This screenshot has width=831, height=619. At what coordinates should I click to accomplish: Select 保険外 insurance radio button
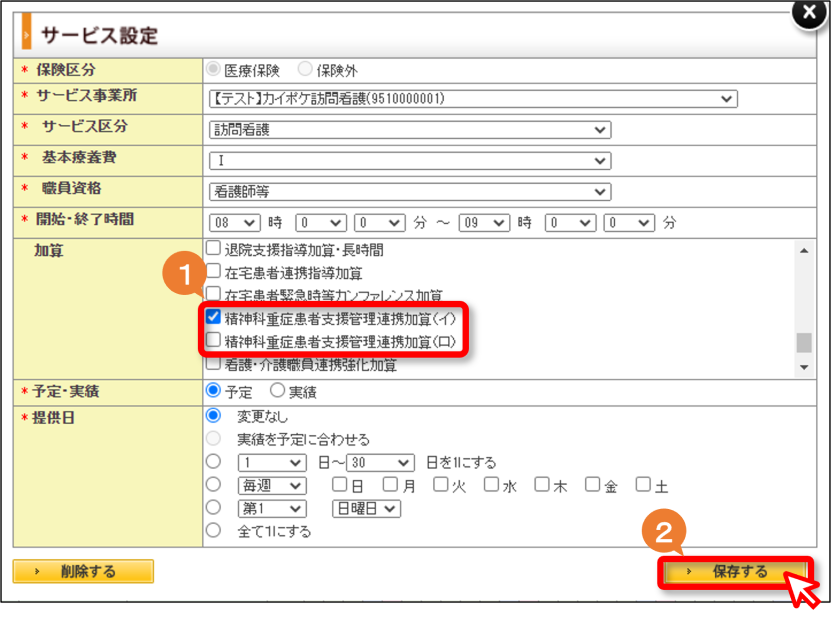click(x=305, y=68)
